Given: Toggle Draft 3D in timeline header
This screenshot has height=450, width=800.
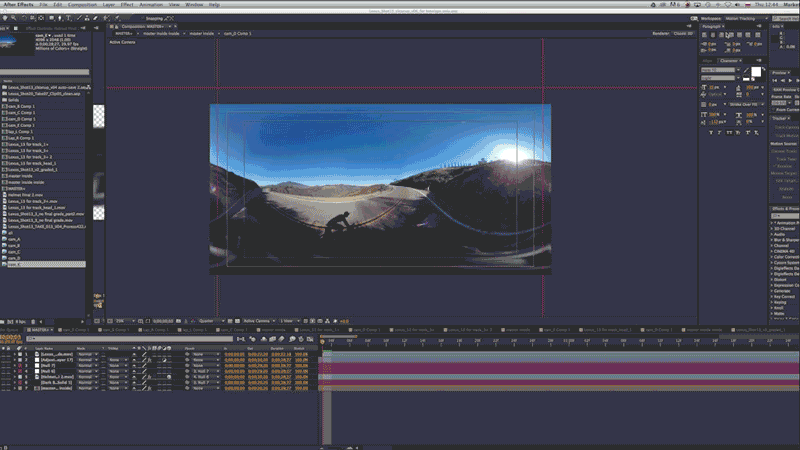Looking at the screenshot, I should 253,339.
